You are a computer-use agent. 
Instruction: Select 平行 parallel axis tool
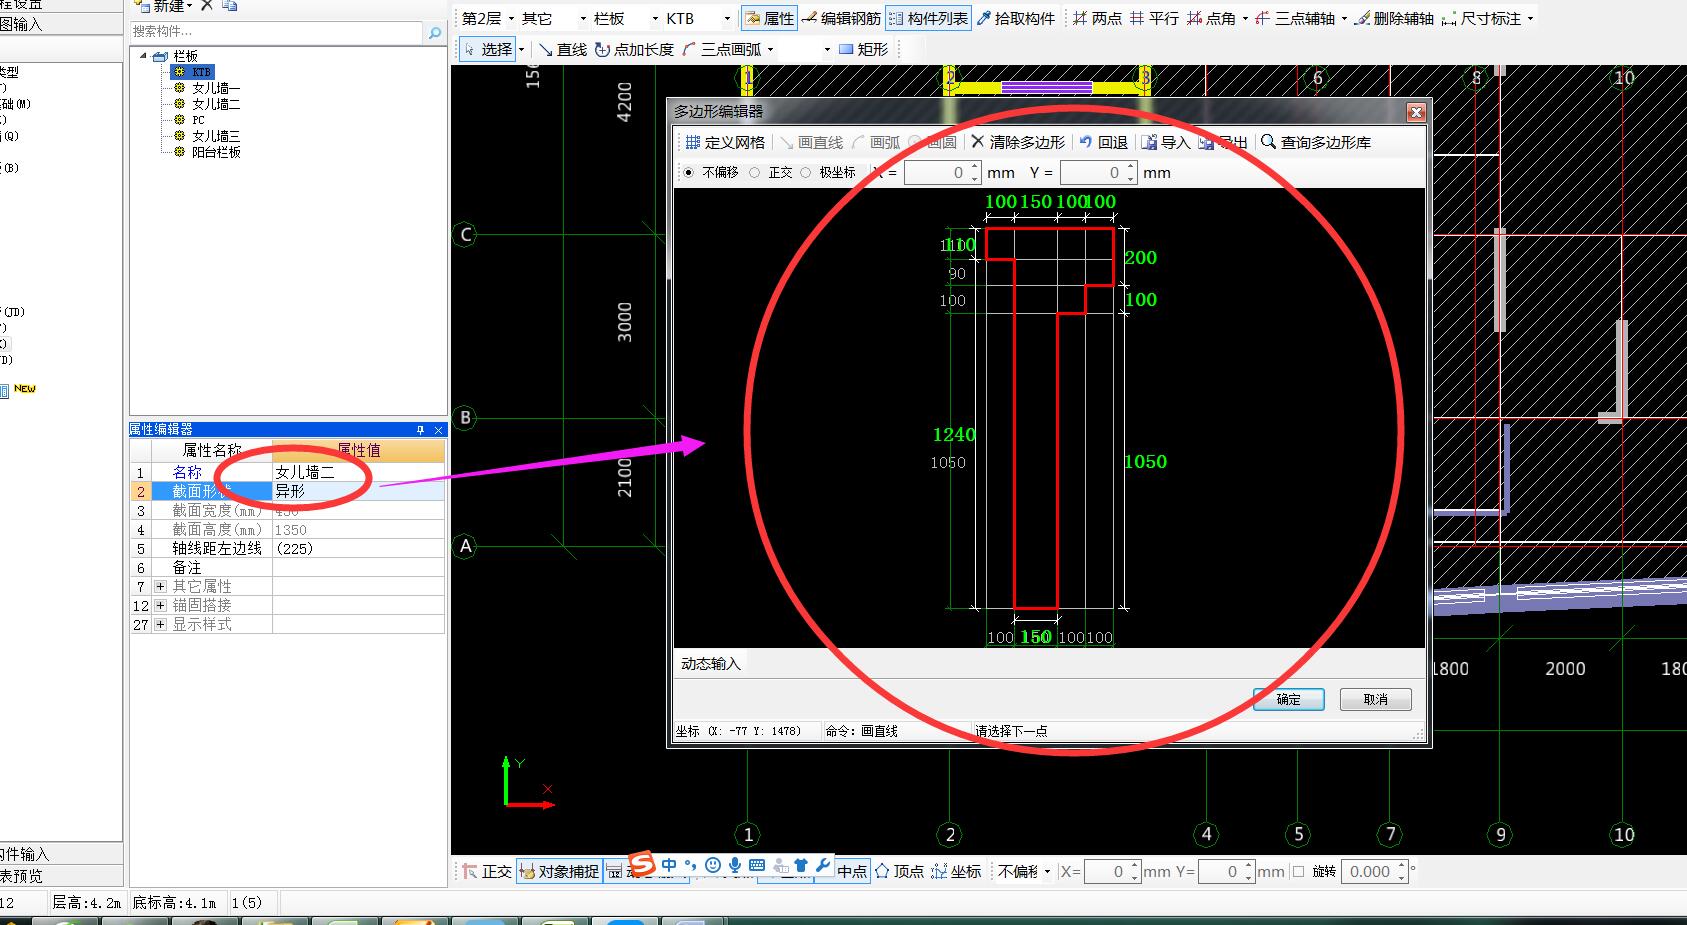tap(1154, 18)
